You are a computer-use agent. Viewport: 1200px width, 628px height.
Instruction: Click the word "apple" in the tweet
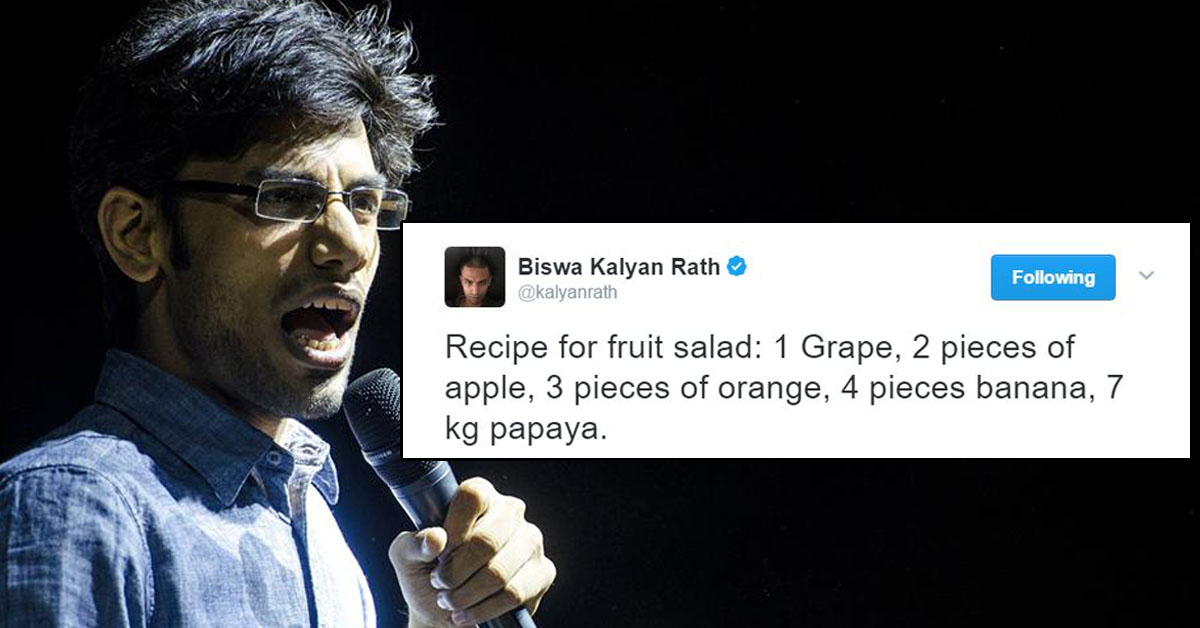coord(486,391)
